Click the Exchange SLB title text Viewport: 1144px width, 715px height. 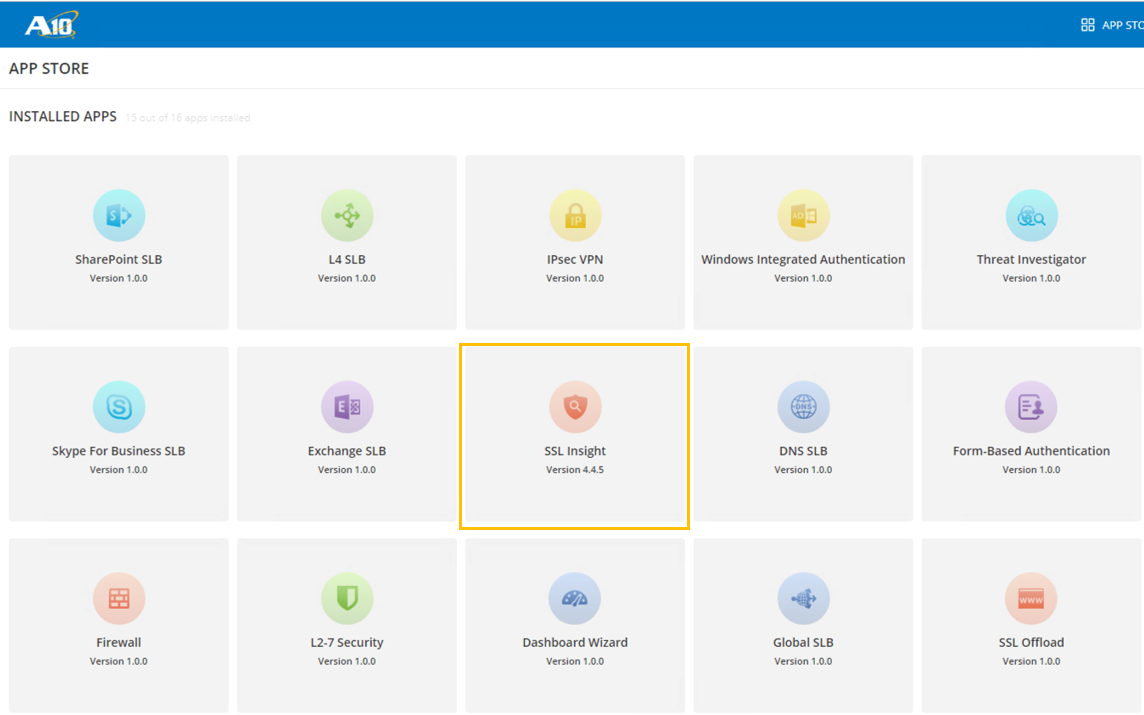347,451
